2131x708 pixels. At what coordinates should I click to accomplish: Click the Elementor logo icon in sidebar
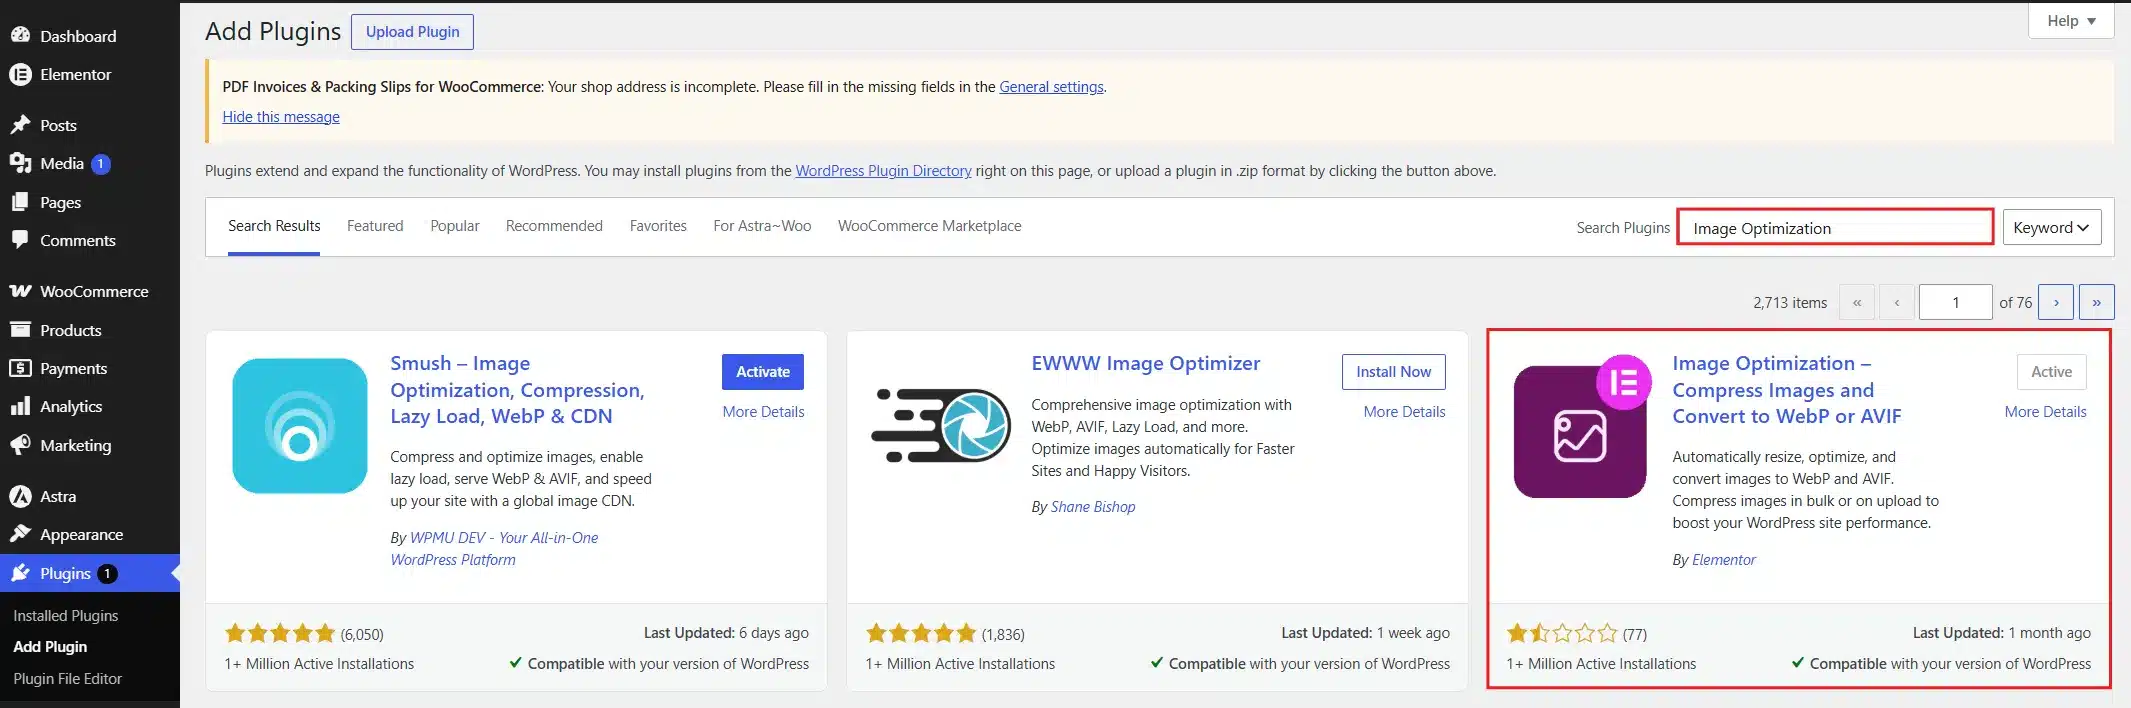click(20, 74)
